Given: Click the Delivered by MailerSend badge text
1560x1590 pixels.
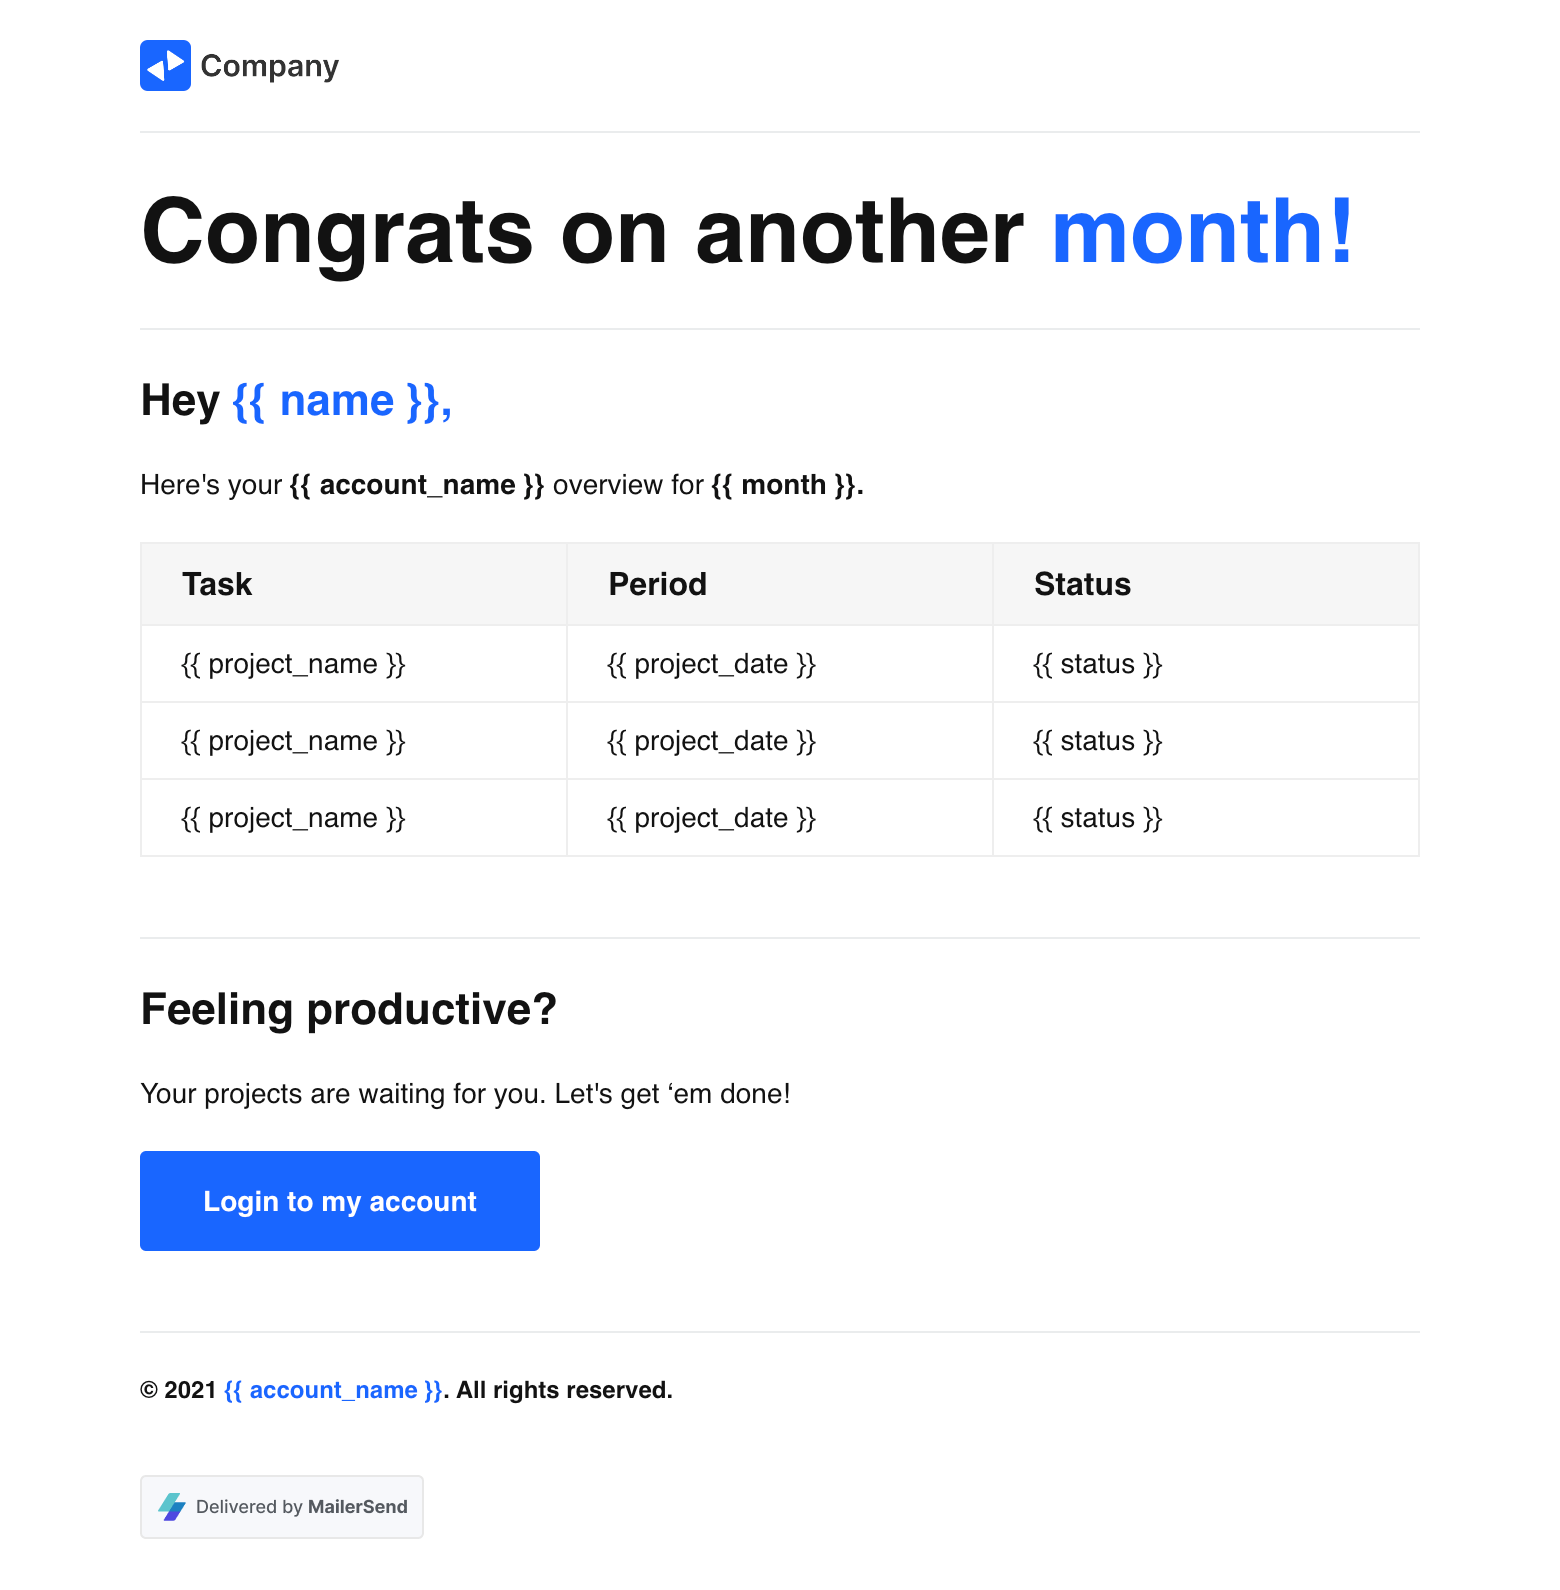Looking at the screenshot, I should (301, 1507).
